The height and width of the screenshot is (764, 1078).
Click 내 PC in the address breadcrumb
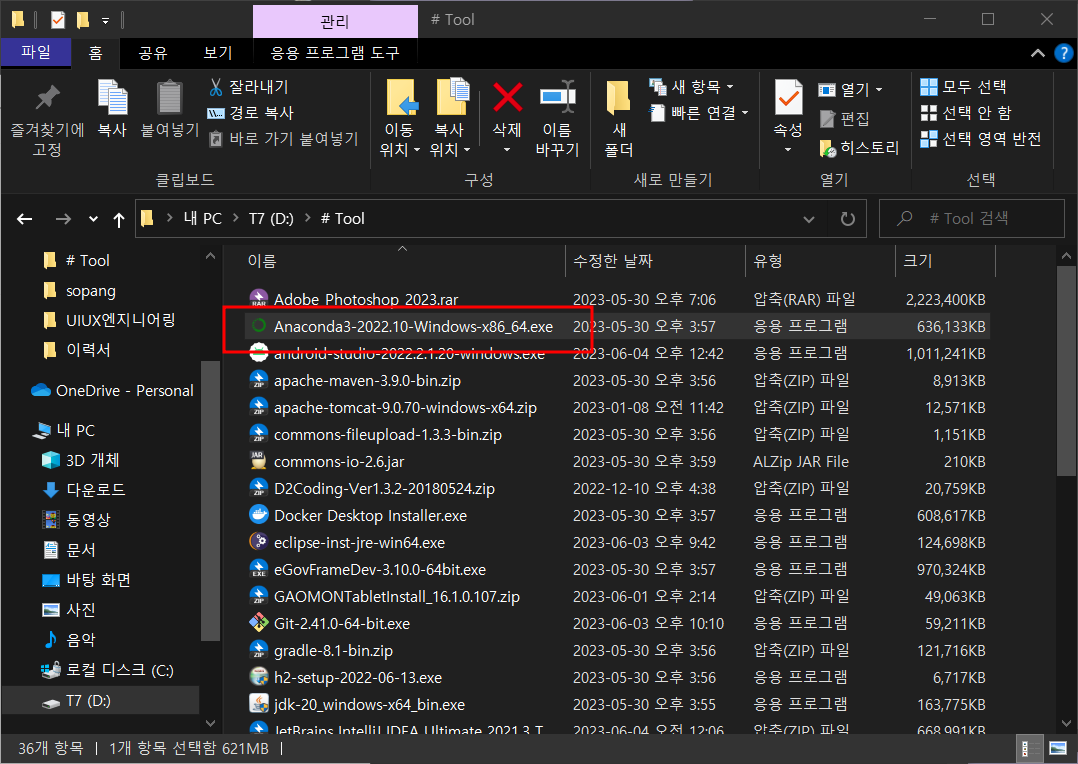[203, 219]
